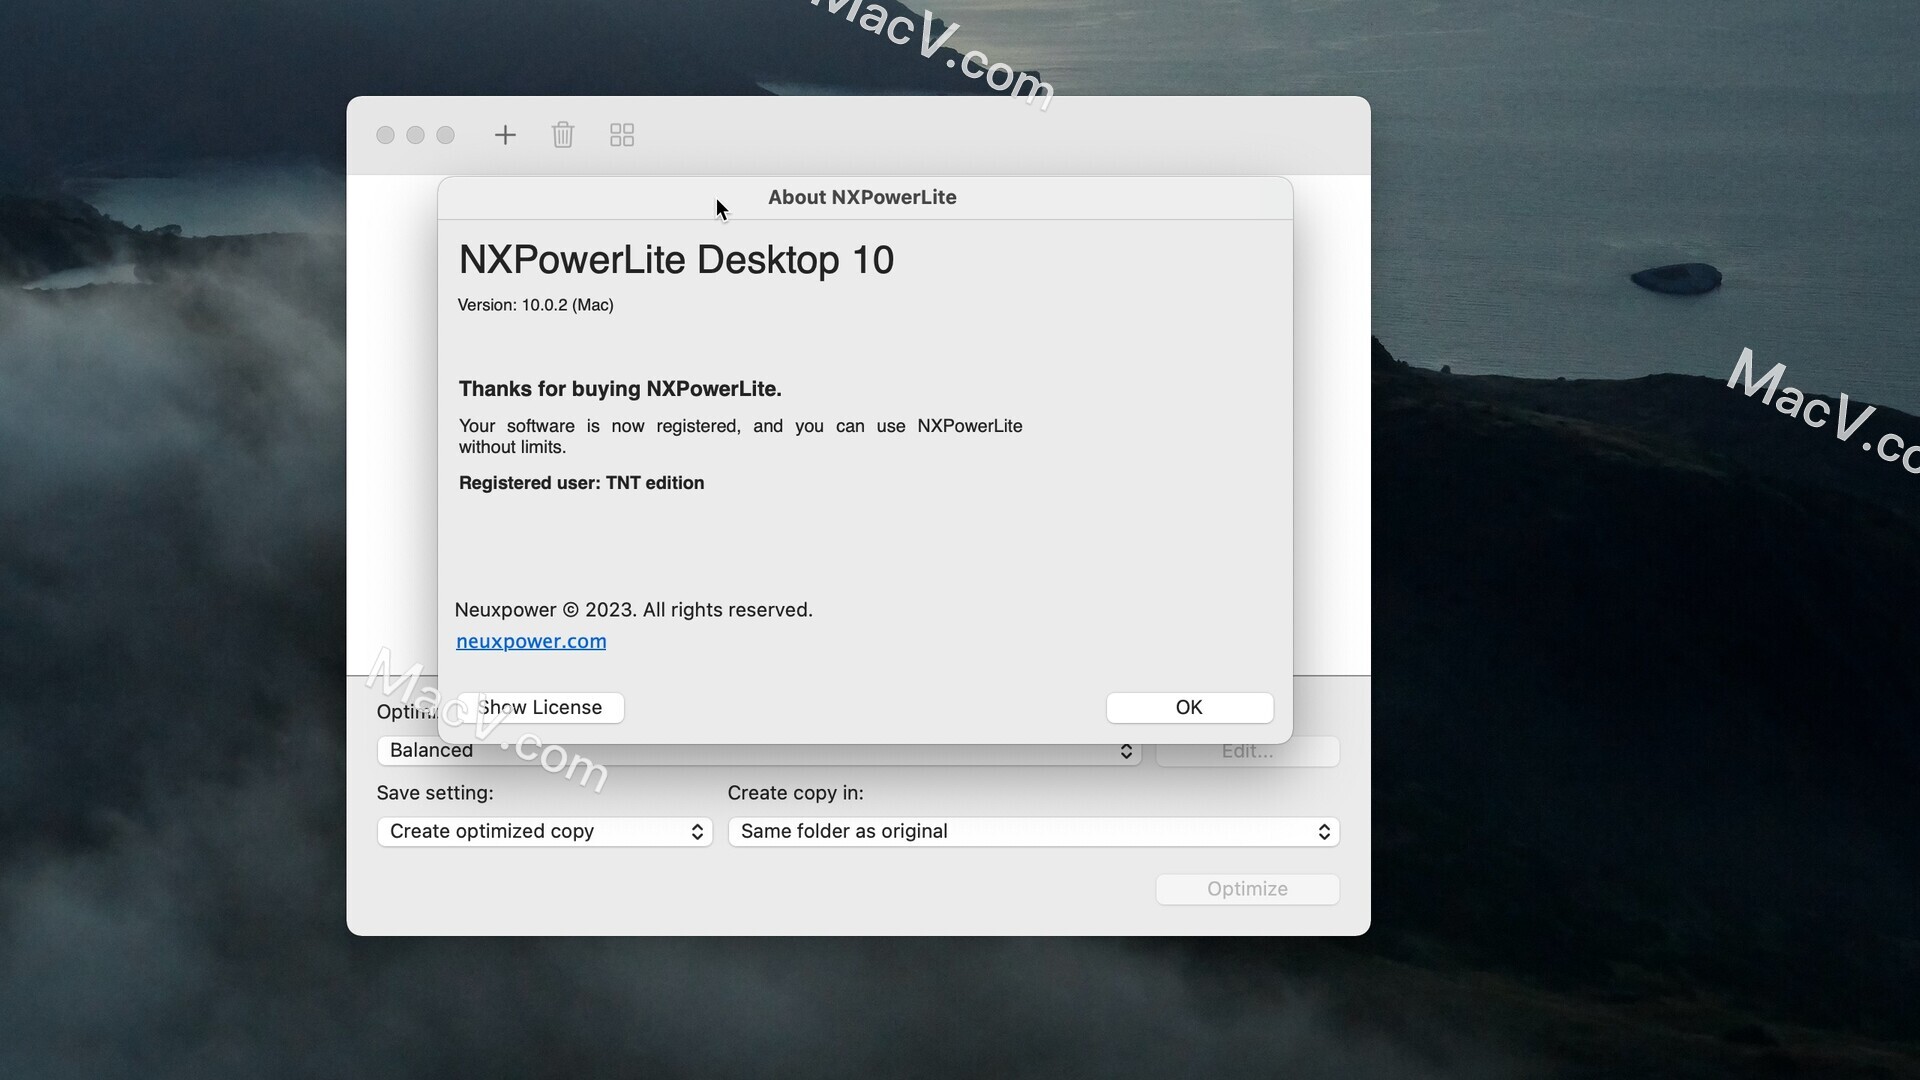Visit the neuxpower.com link
The image size is (1920, 1080).
point(531,641)
